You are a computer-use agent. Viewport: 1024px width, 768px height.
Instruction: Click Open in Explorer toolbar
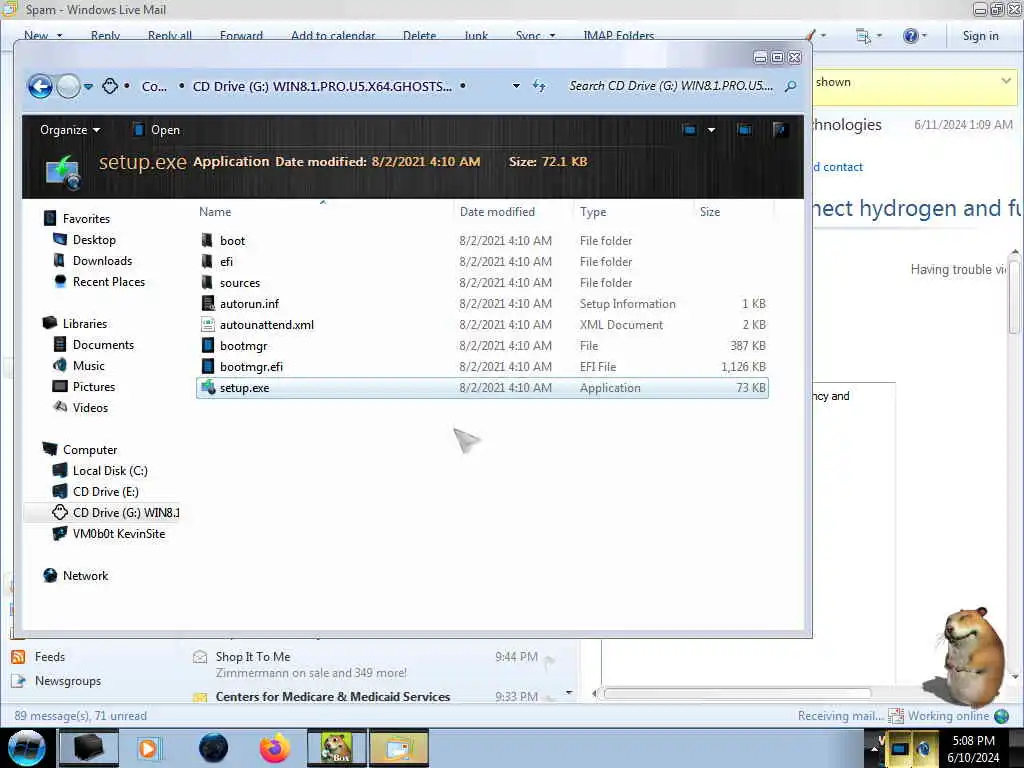157,130
